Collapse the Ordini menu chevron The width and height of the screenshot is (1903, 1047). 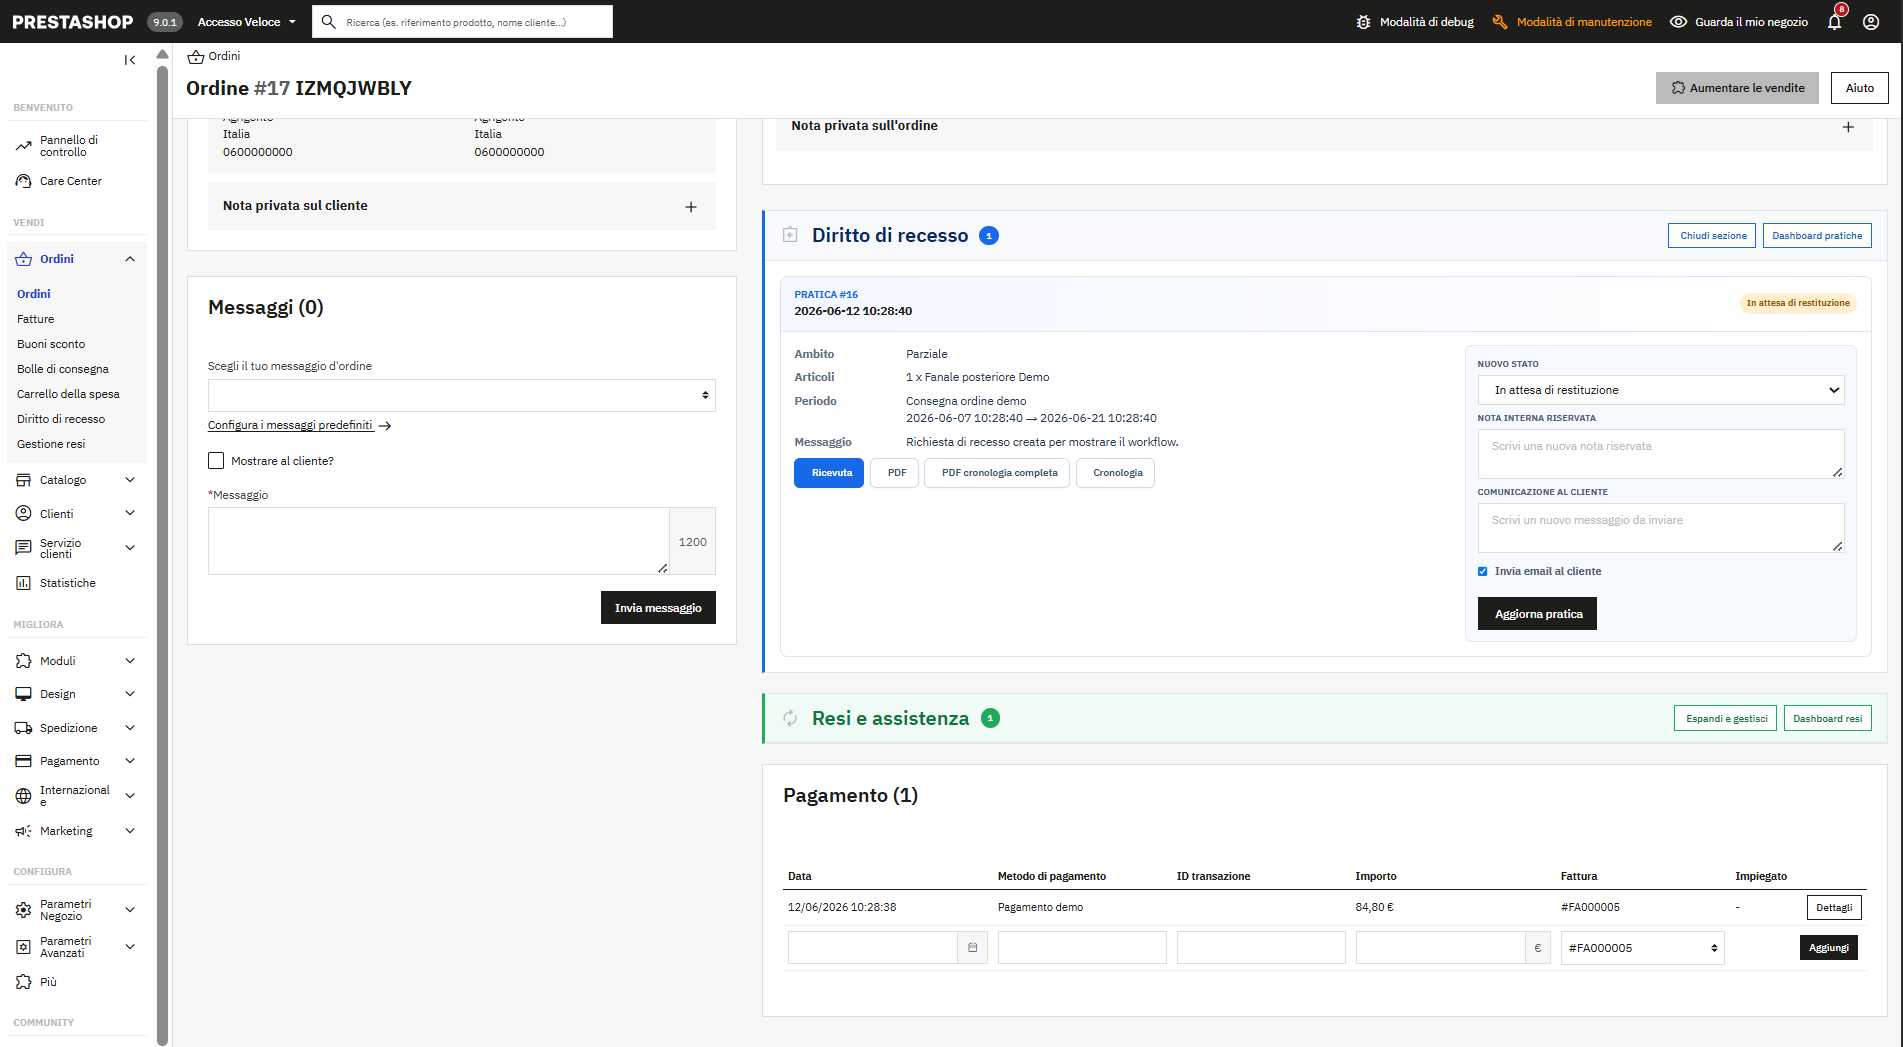click(130, 259)
